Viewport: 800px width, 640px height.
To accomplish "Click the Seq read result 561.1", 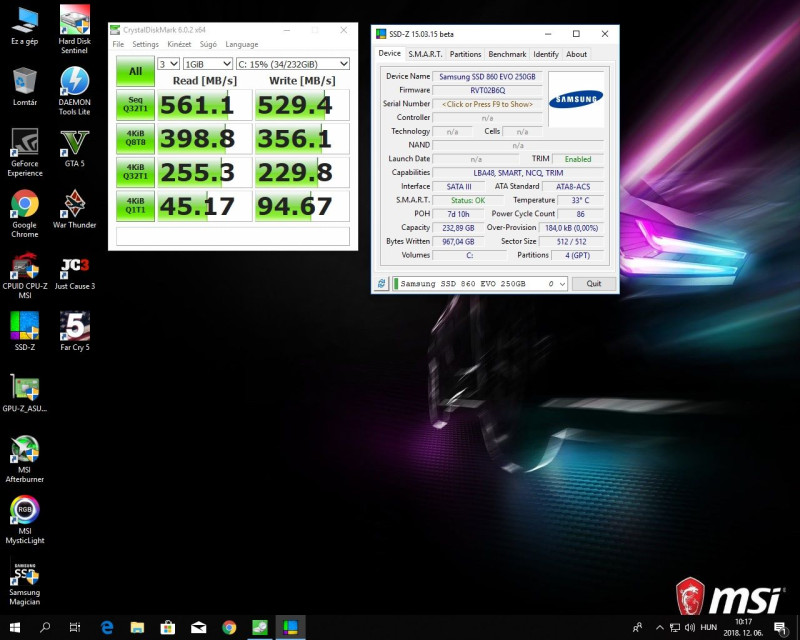I will click(x=205, y=105).
